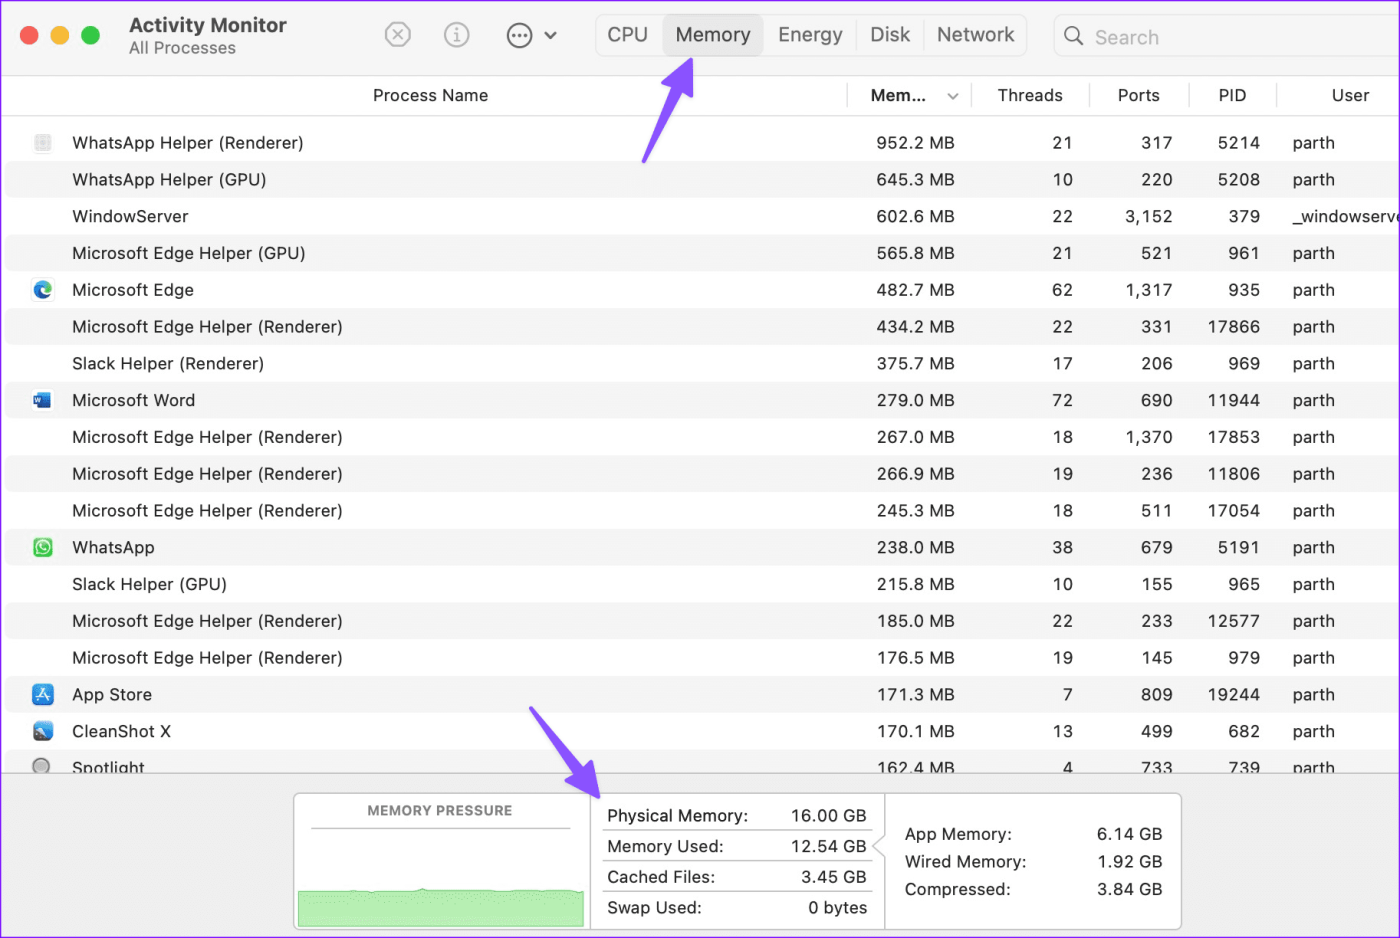Screen dimensions: 1400x938
Task: Click the green fullscreen window button
Action: [x=90, y=35]
